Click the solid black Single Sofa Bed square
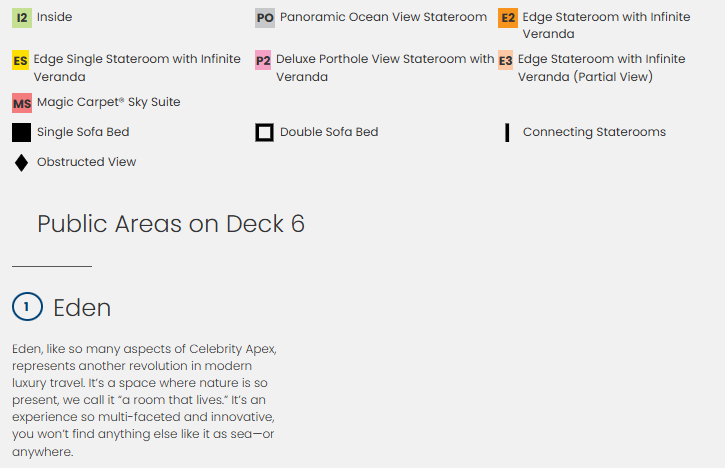This screenshot has height=468, width=725. pyautogui.click(x=21, y=132)
